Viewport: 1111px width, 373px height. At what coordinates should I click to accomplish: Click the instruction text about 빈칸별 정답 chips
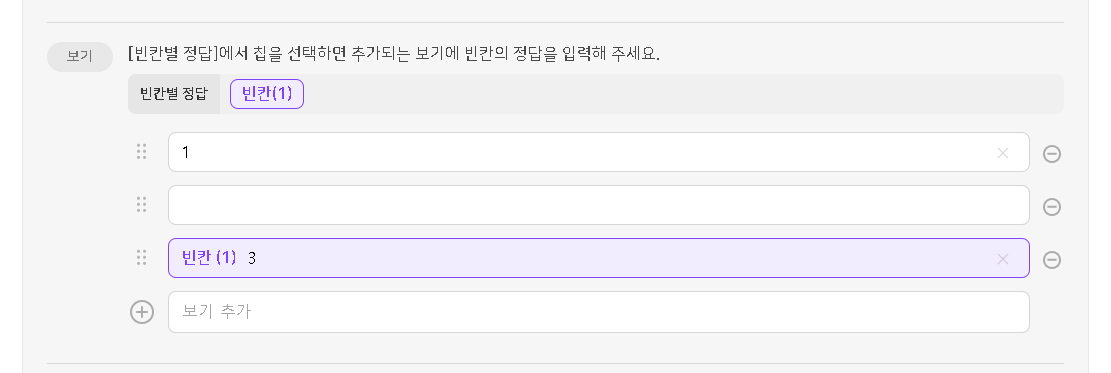click(394, 54)
